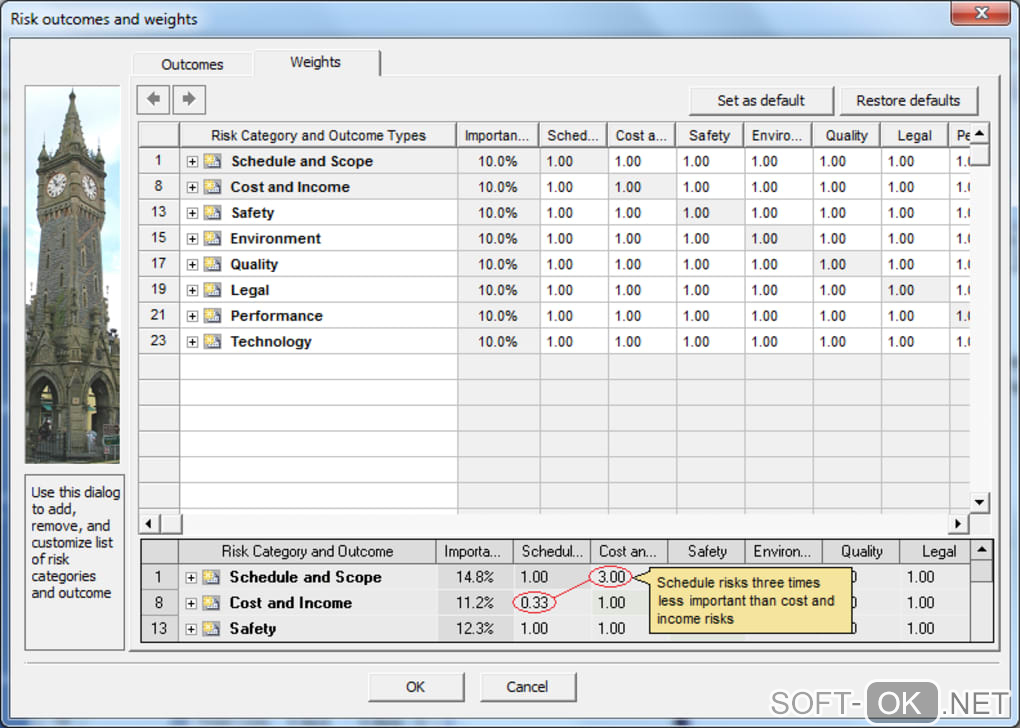
Task: Click the right arrow navigation button
Action: 189,100
